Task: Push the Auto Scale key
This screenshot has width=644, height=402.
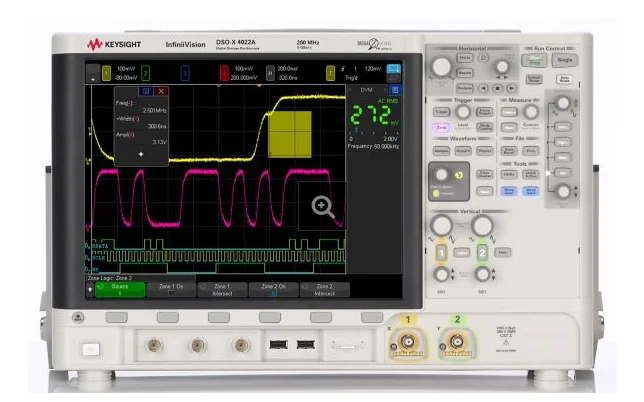Action: (564, 79)
